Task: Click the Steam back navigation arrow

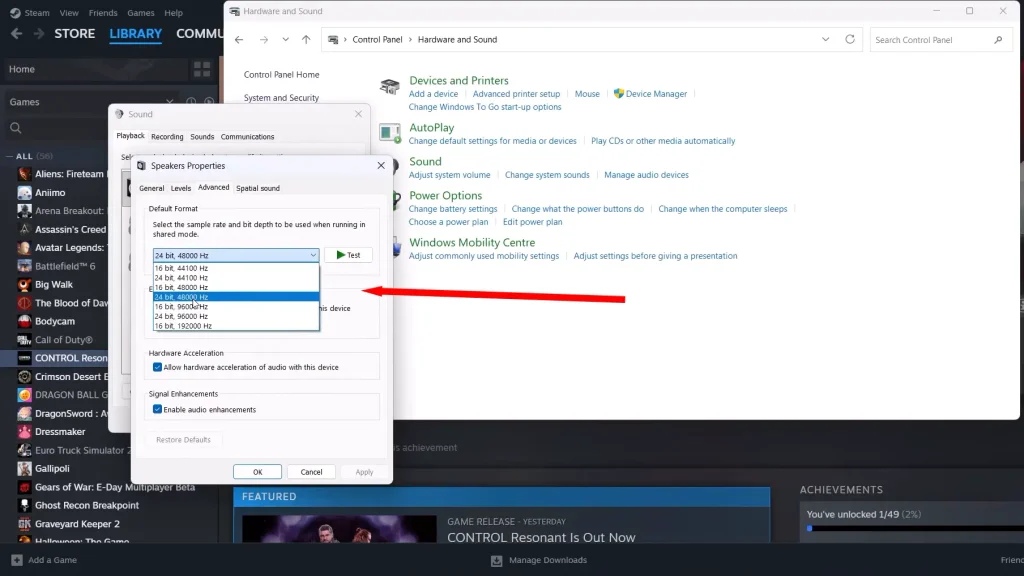Action: [x=16, y=33]
